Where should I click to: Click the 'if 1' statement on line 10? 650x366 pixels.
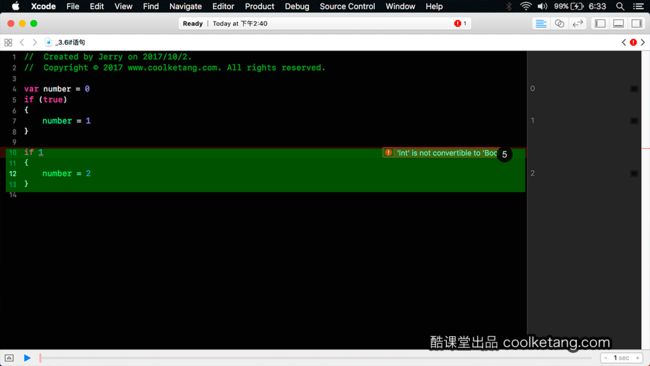(34, 152)
